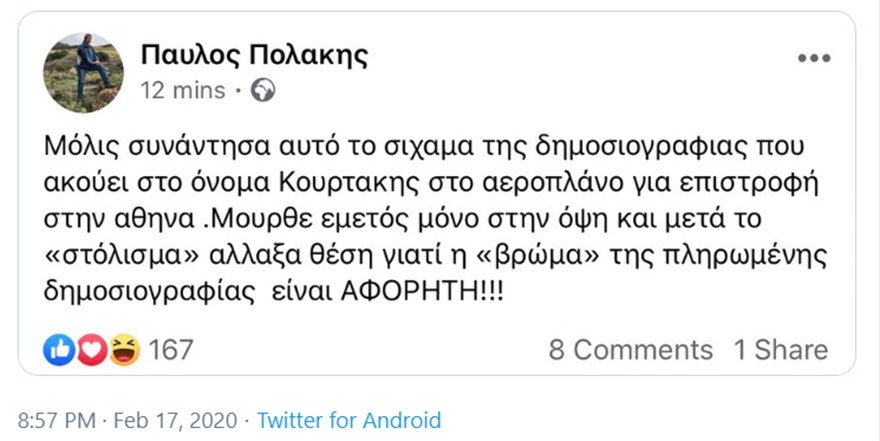
Task: Open the 8 Comments link
Action: point(630,350)
